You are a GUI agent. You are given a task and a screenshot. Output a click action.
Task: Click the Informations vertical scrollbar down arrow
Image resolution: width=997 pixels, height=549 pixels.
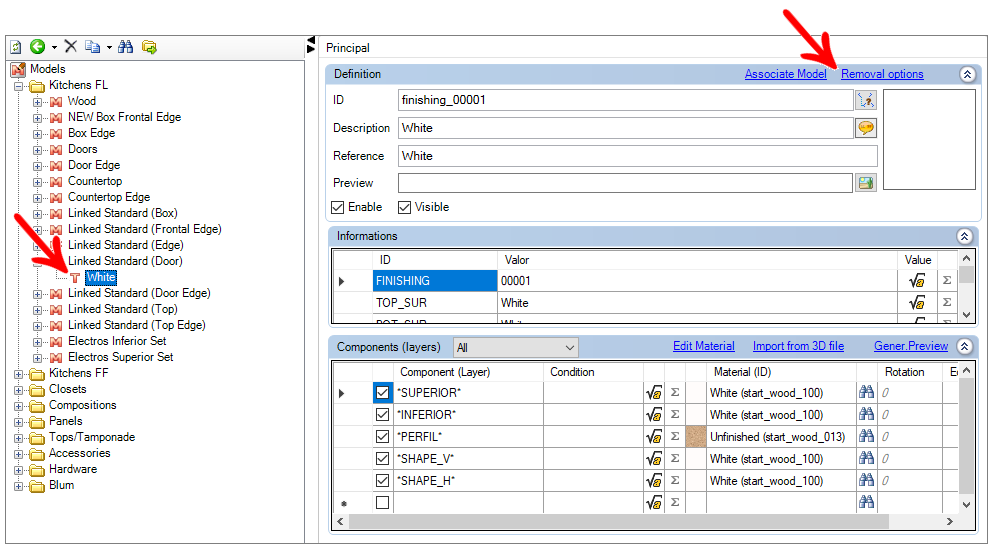(x=966, y=315)
